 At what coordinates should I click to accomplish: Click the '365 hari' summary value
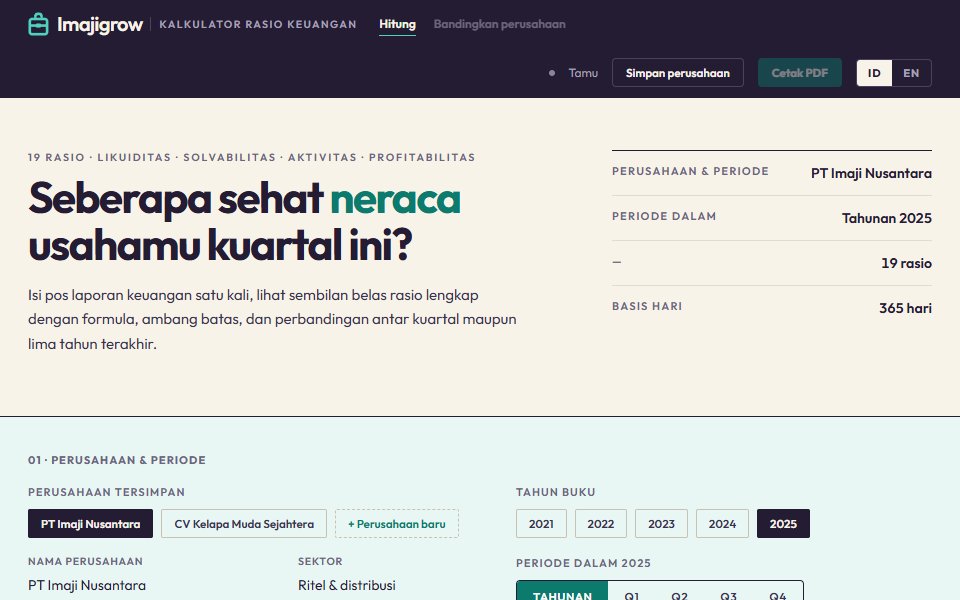click(906, 308)
